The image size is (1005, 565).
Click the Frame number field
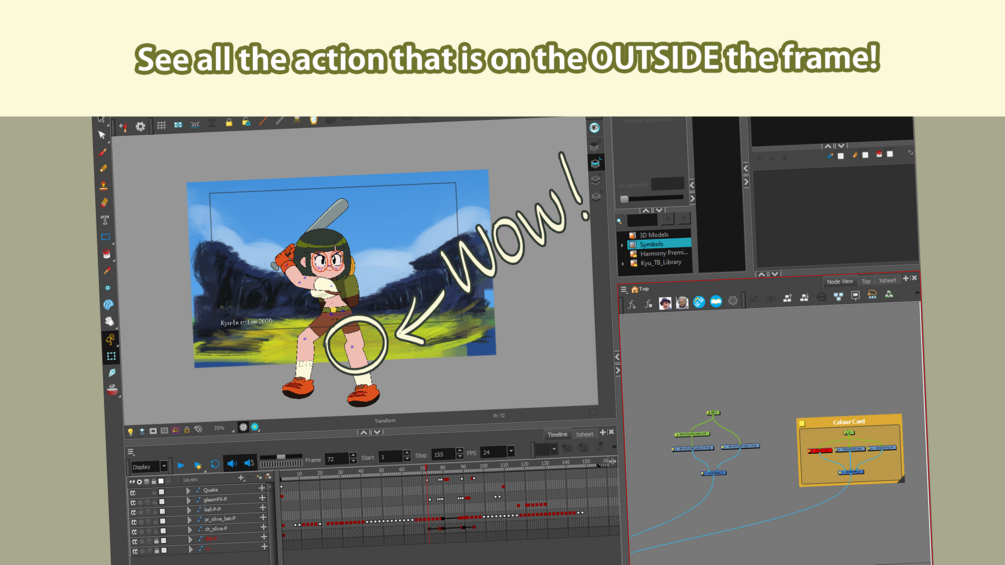click(x=336, y=459)
